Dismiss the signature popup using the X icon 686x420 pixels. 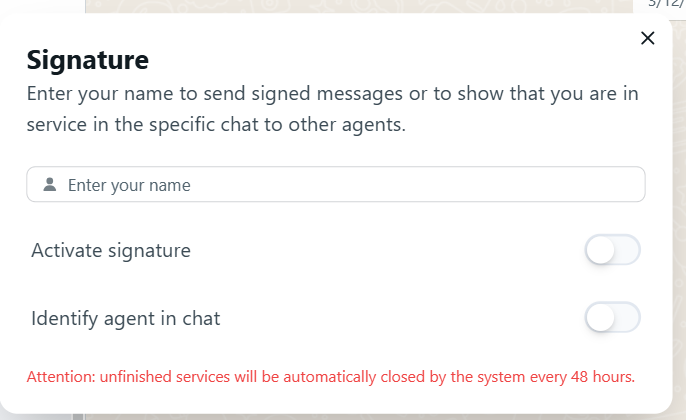(x=647, y=38)
